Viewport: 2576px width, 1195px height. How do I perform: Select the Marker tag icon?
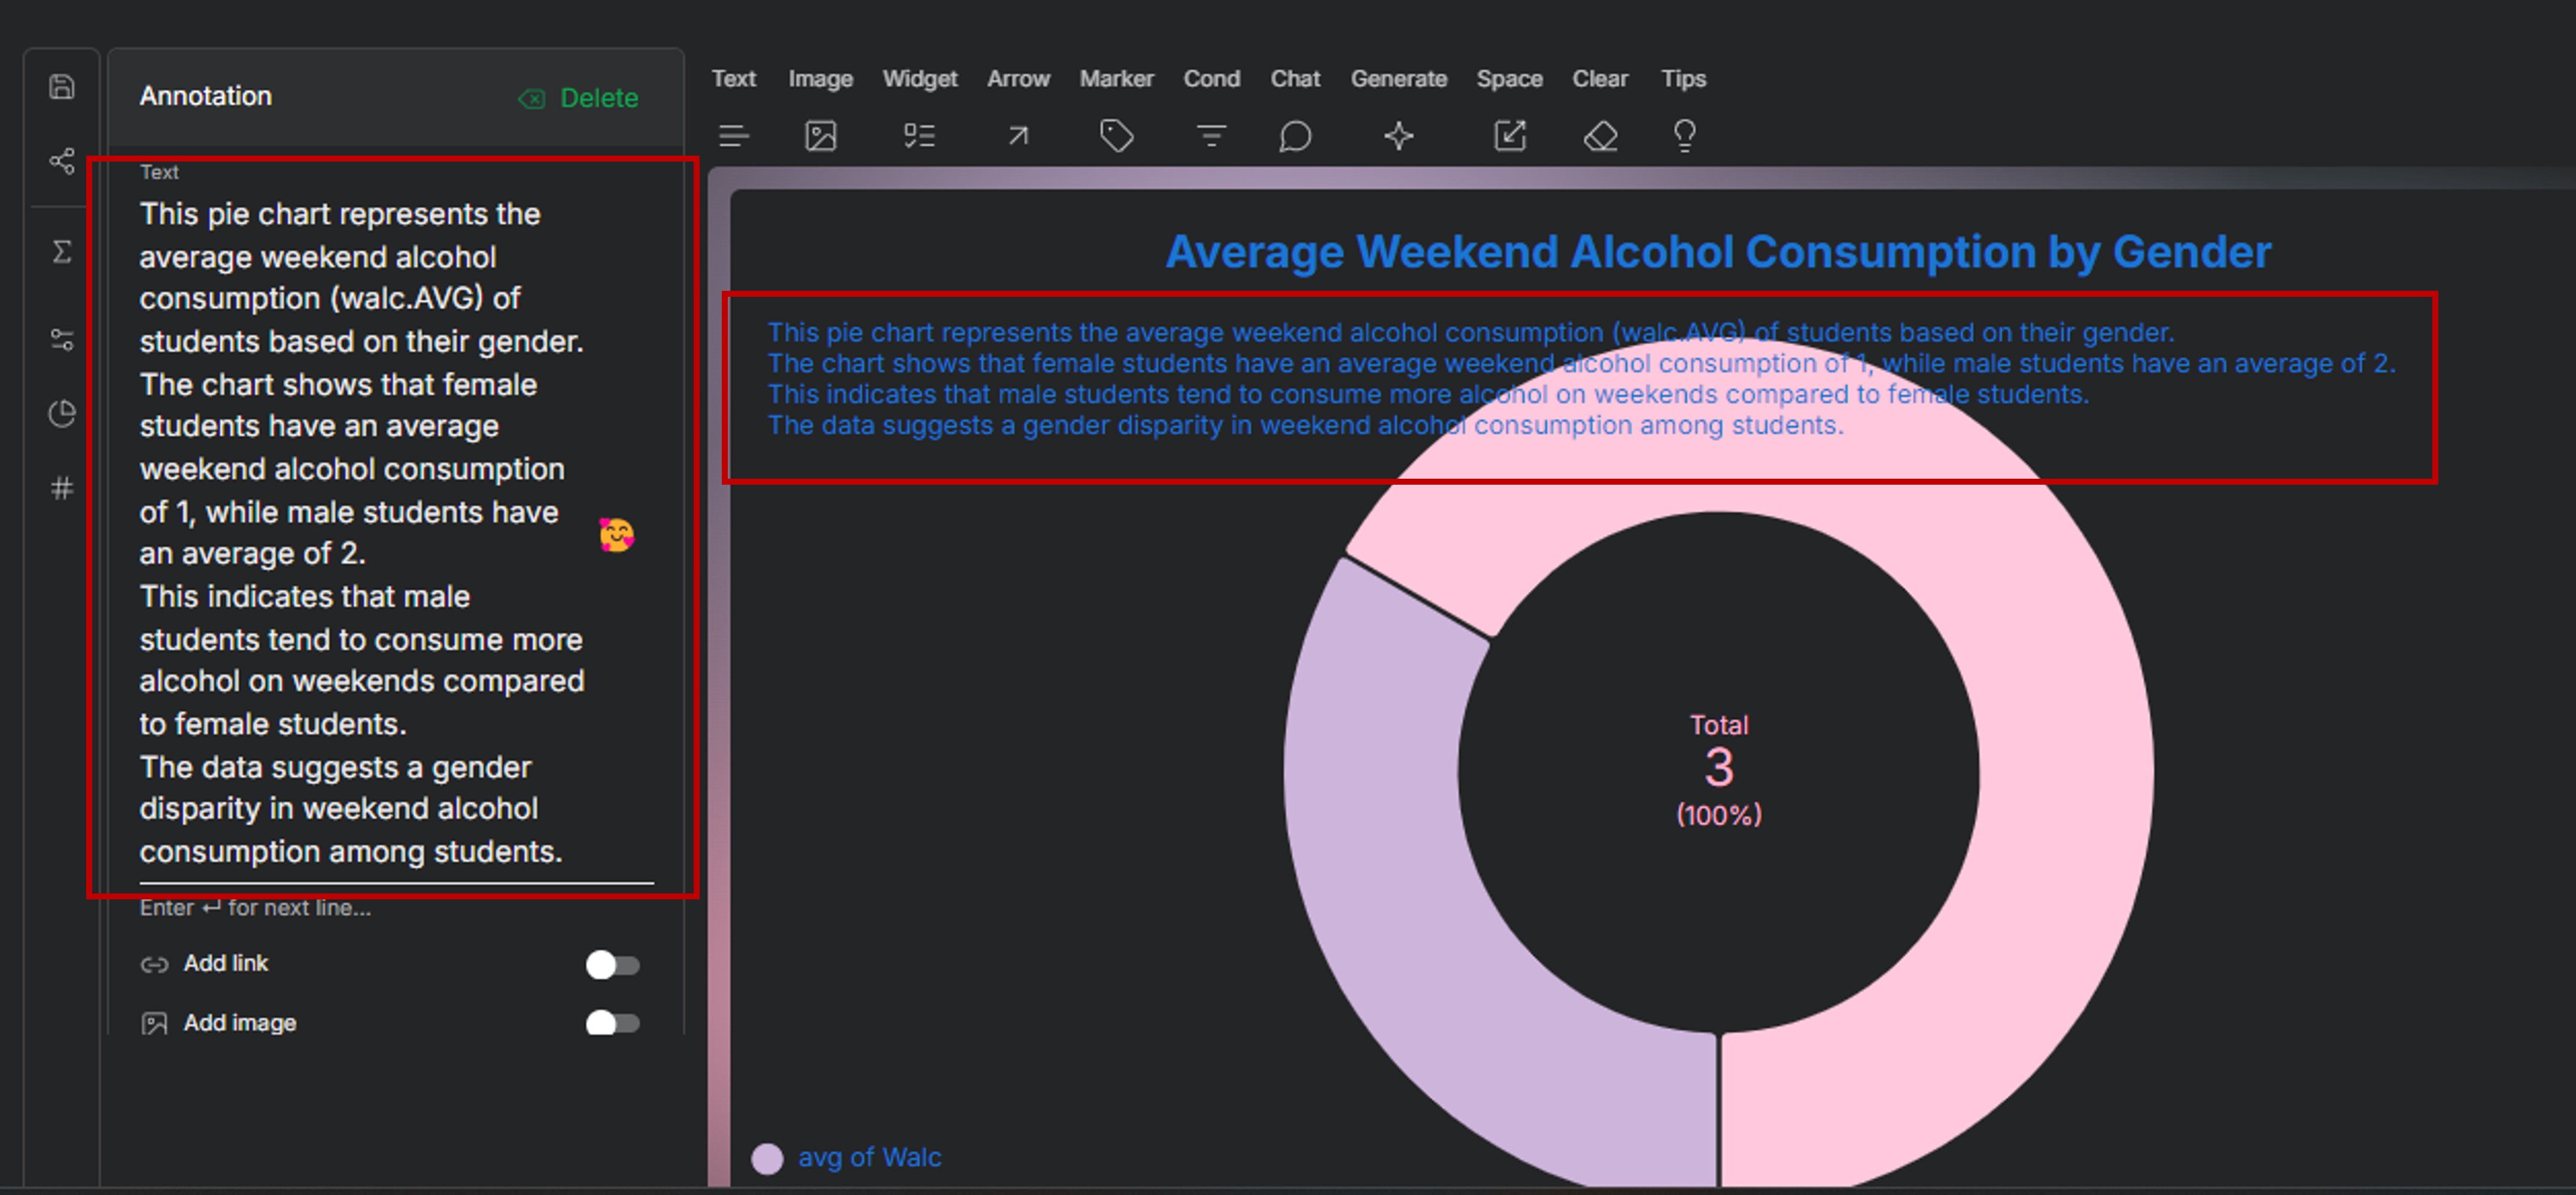(1116, 135)
